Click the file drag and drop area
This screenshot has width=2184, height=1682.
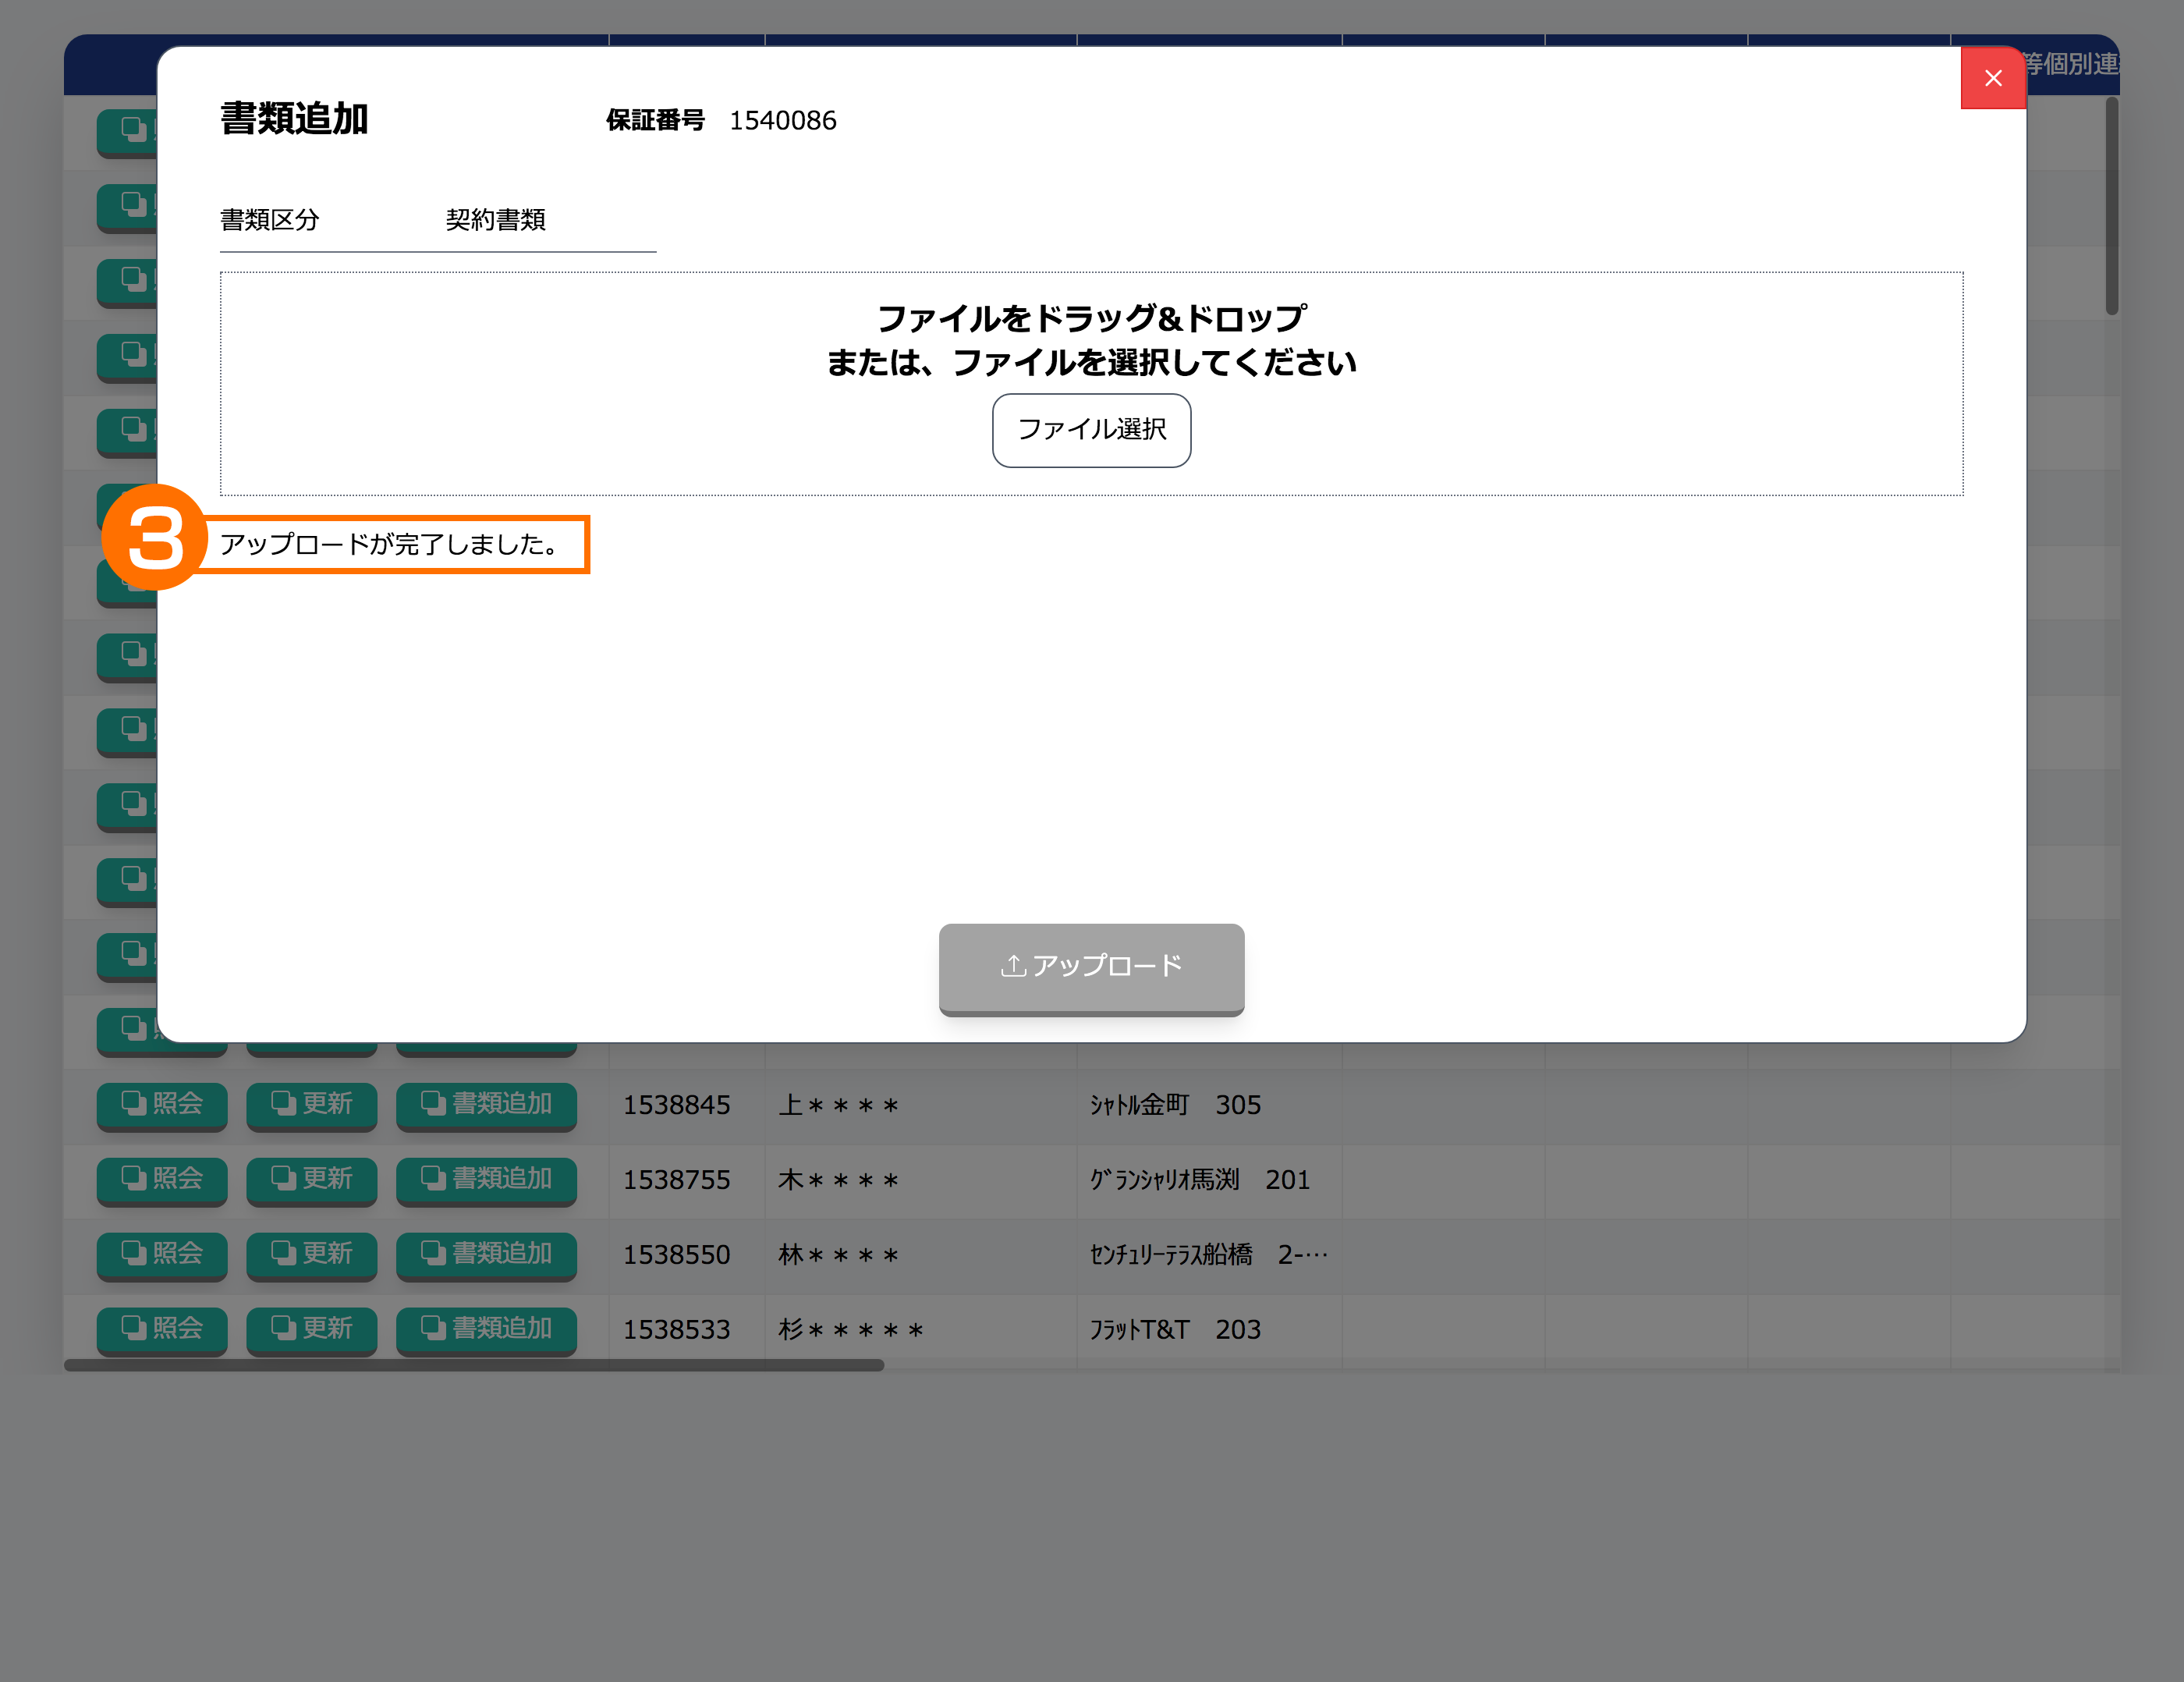(600, 385)
